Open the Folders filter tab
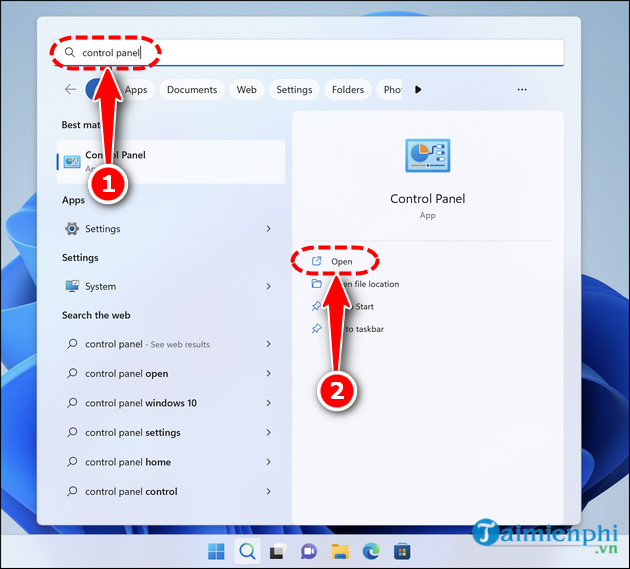 tap(348, 90)
